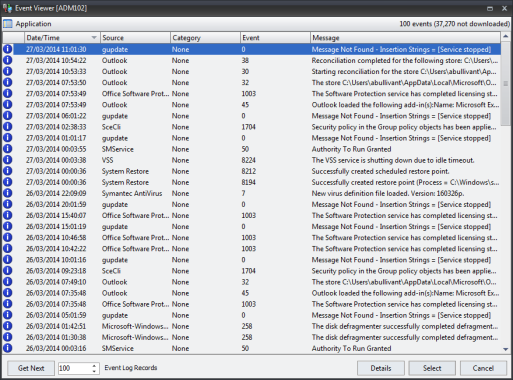Image resolution: width=513 pixels, height=380 pixels.
Task: Maximize the Event Viewer window
Action: pos(490,8)
